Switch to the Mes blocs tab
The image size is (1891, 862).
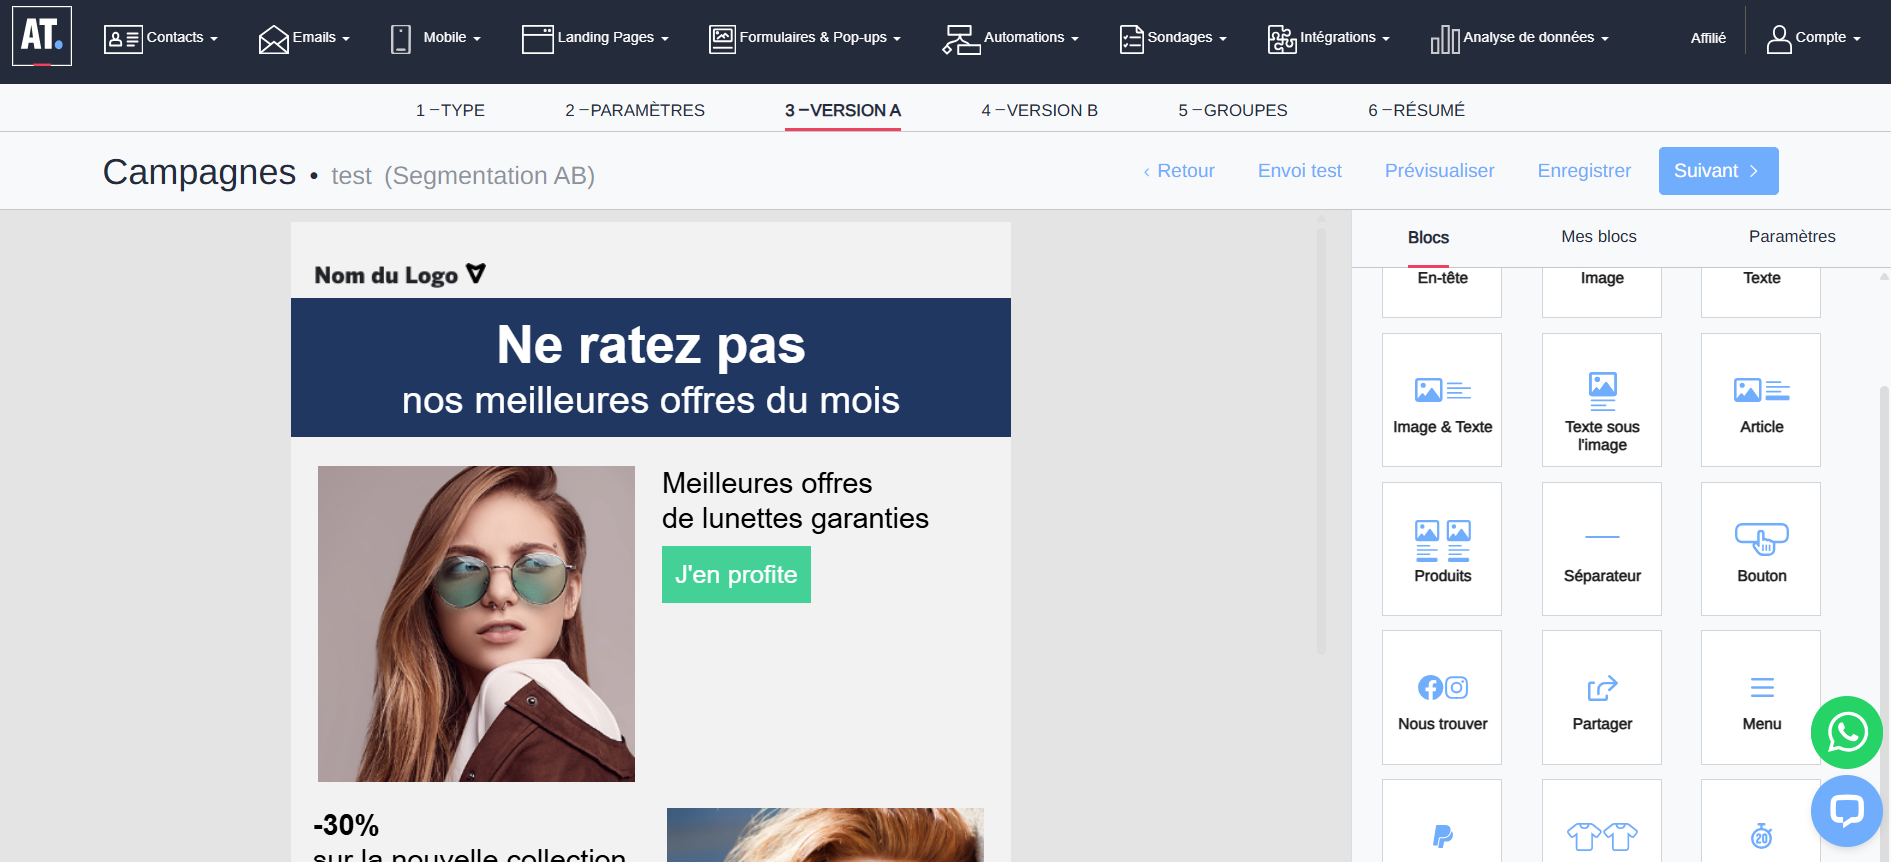coord(1599,237)
